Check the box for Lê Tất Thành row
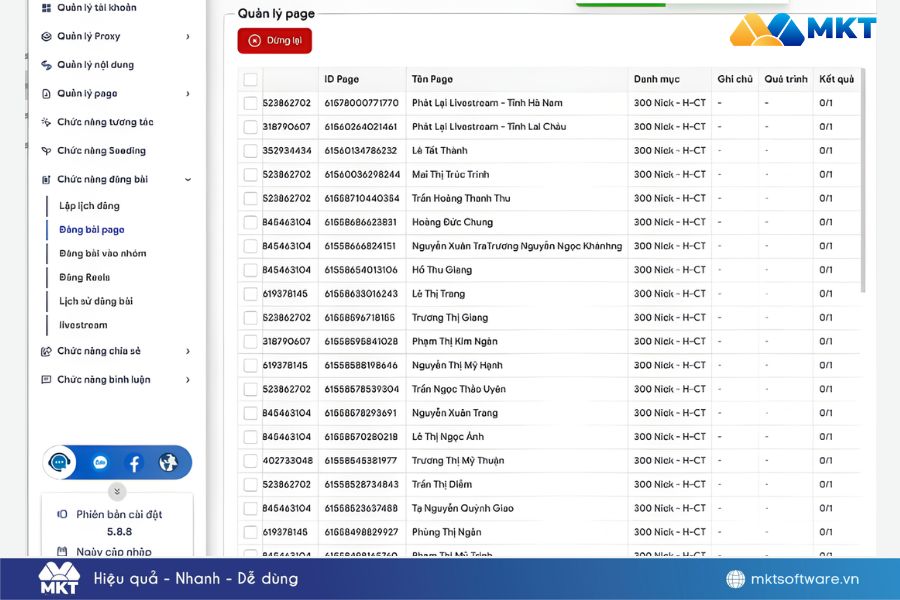 click(250, 151)
